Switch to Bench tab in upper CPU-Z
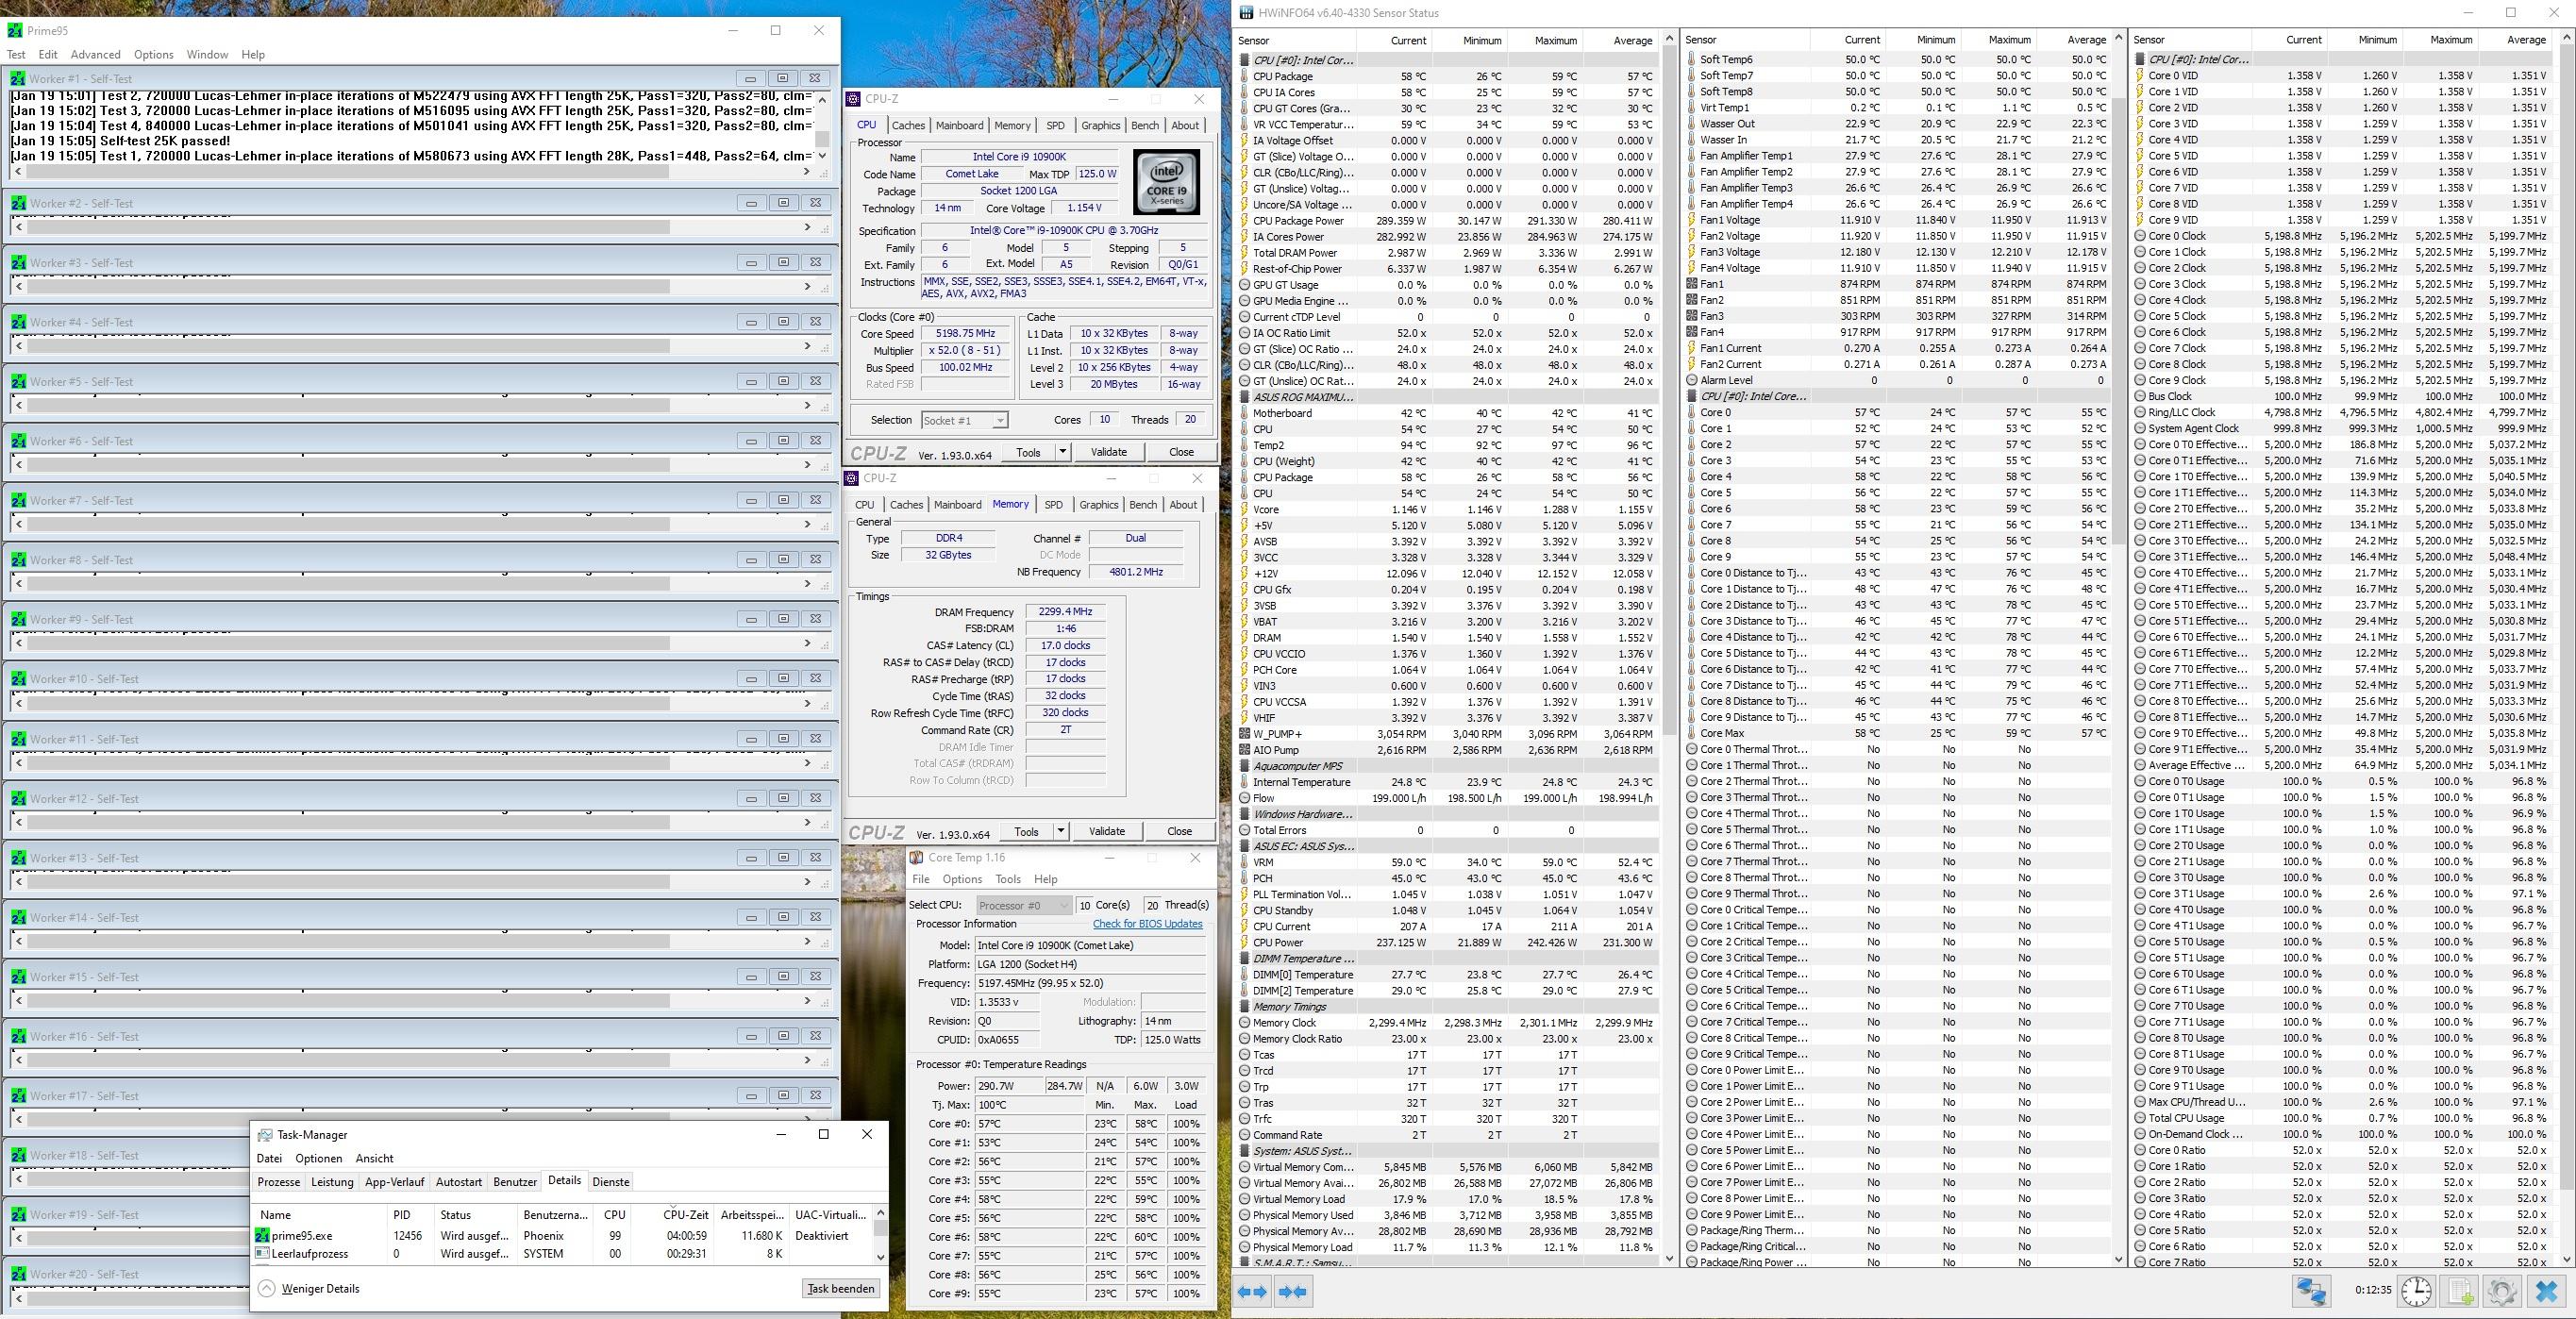2576x1319 pixels. tap(1145, 126)
